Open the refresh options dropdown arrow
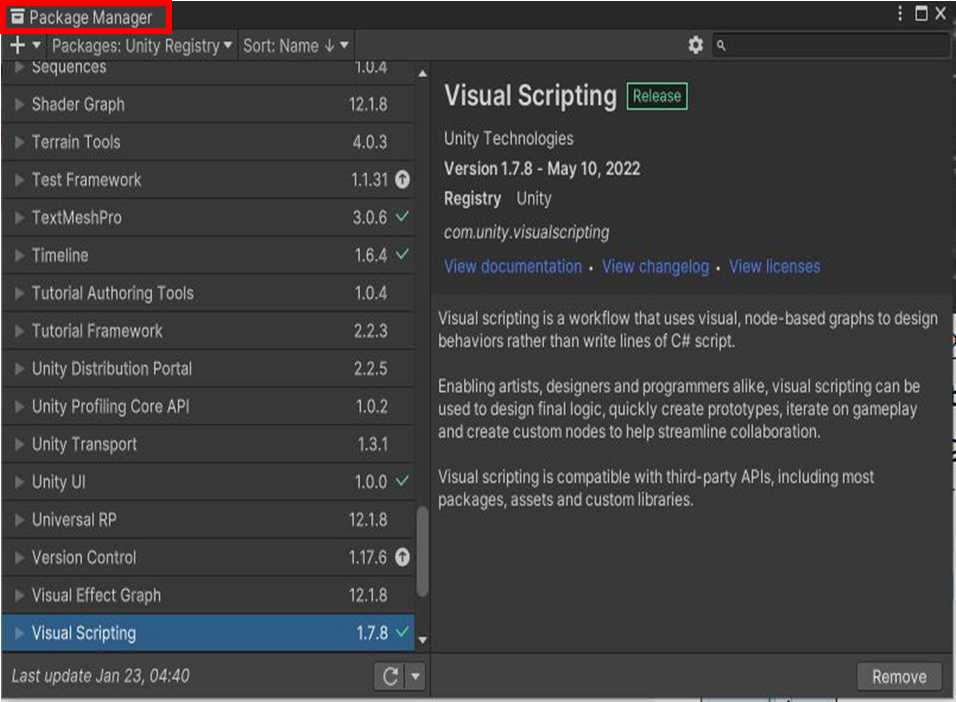The height and width of the screenshot is (702, 956). [x=415, y=676]
